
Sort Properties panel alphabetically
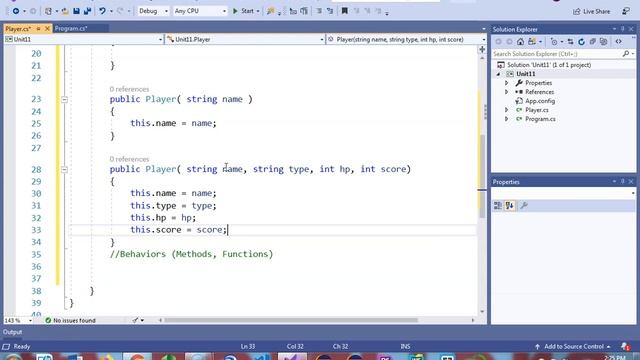509,206
